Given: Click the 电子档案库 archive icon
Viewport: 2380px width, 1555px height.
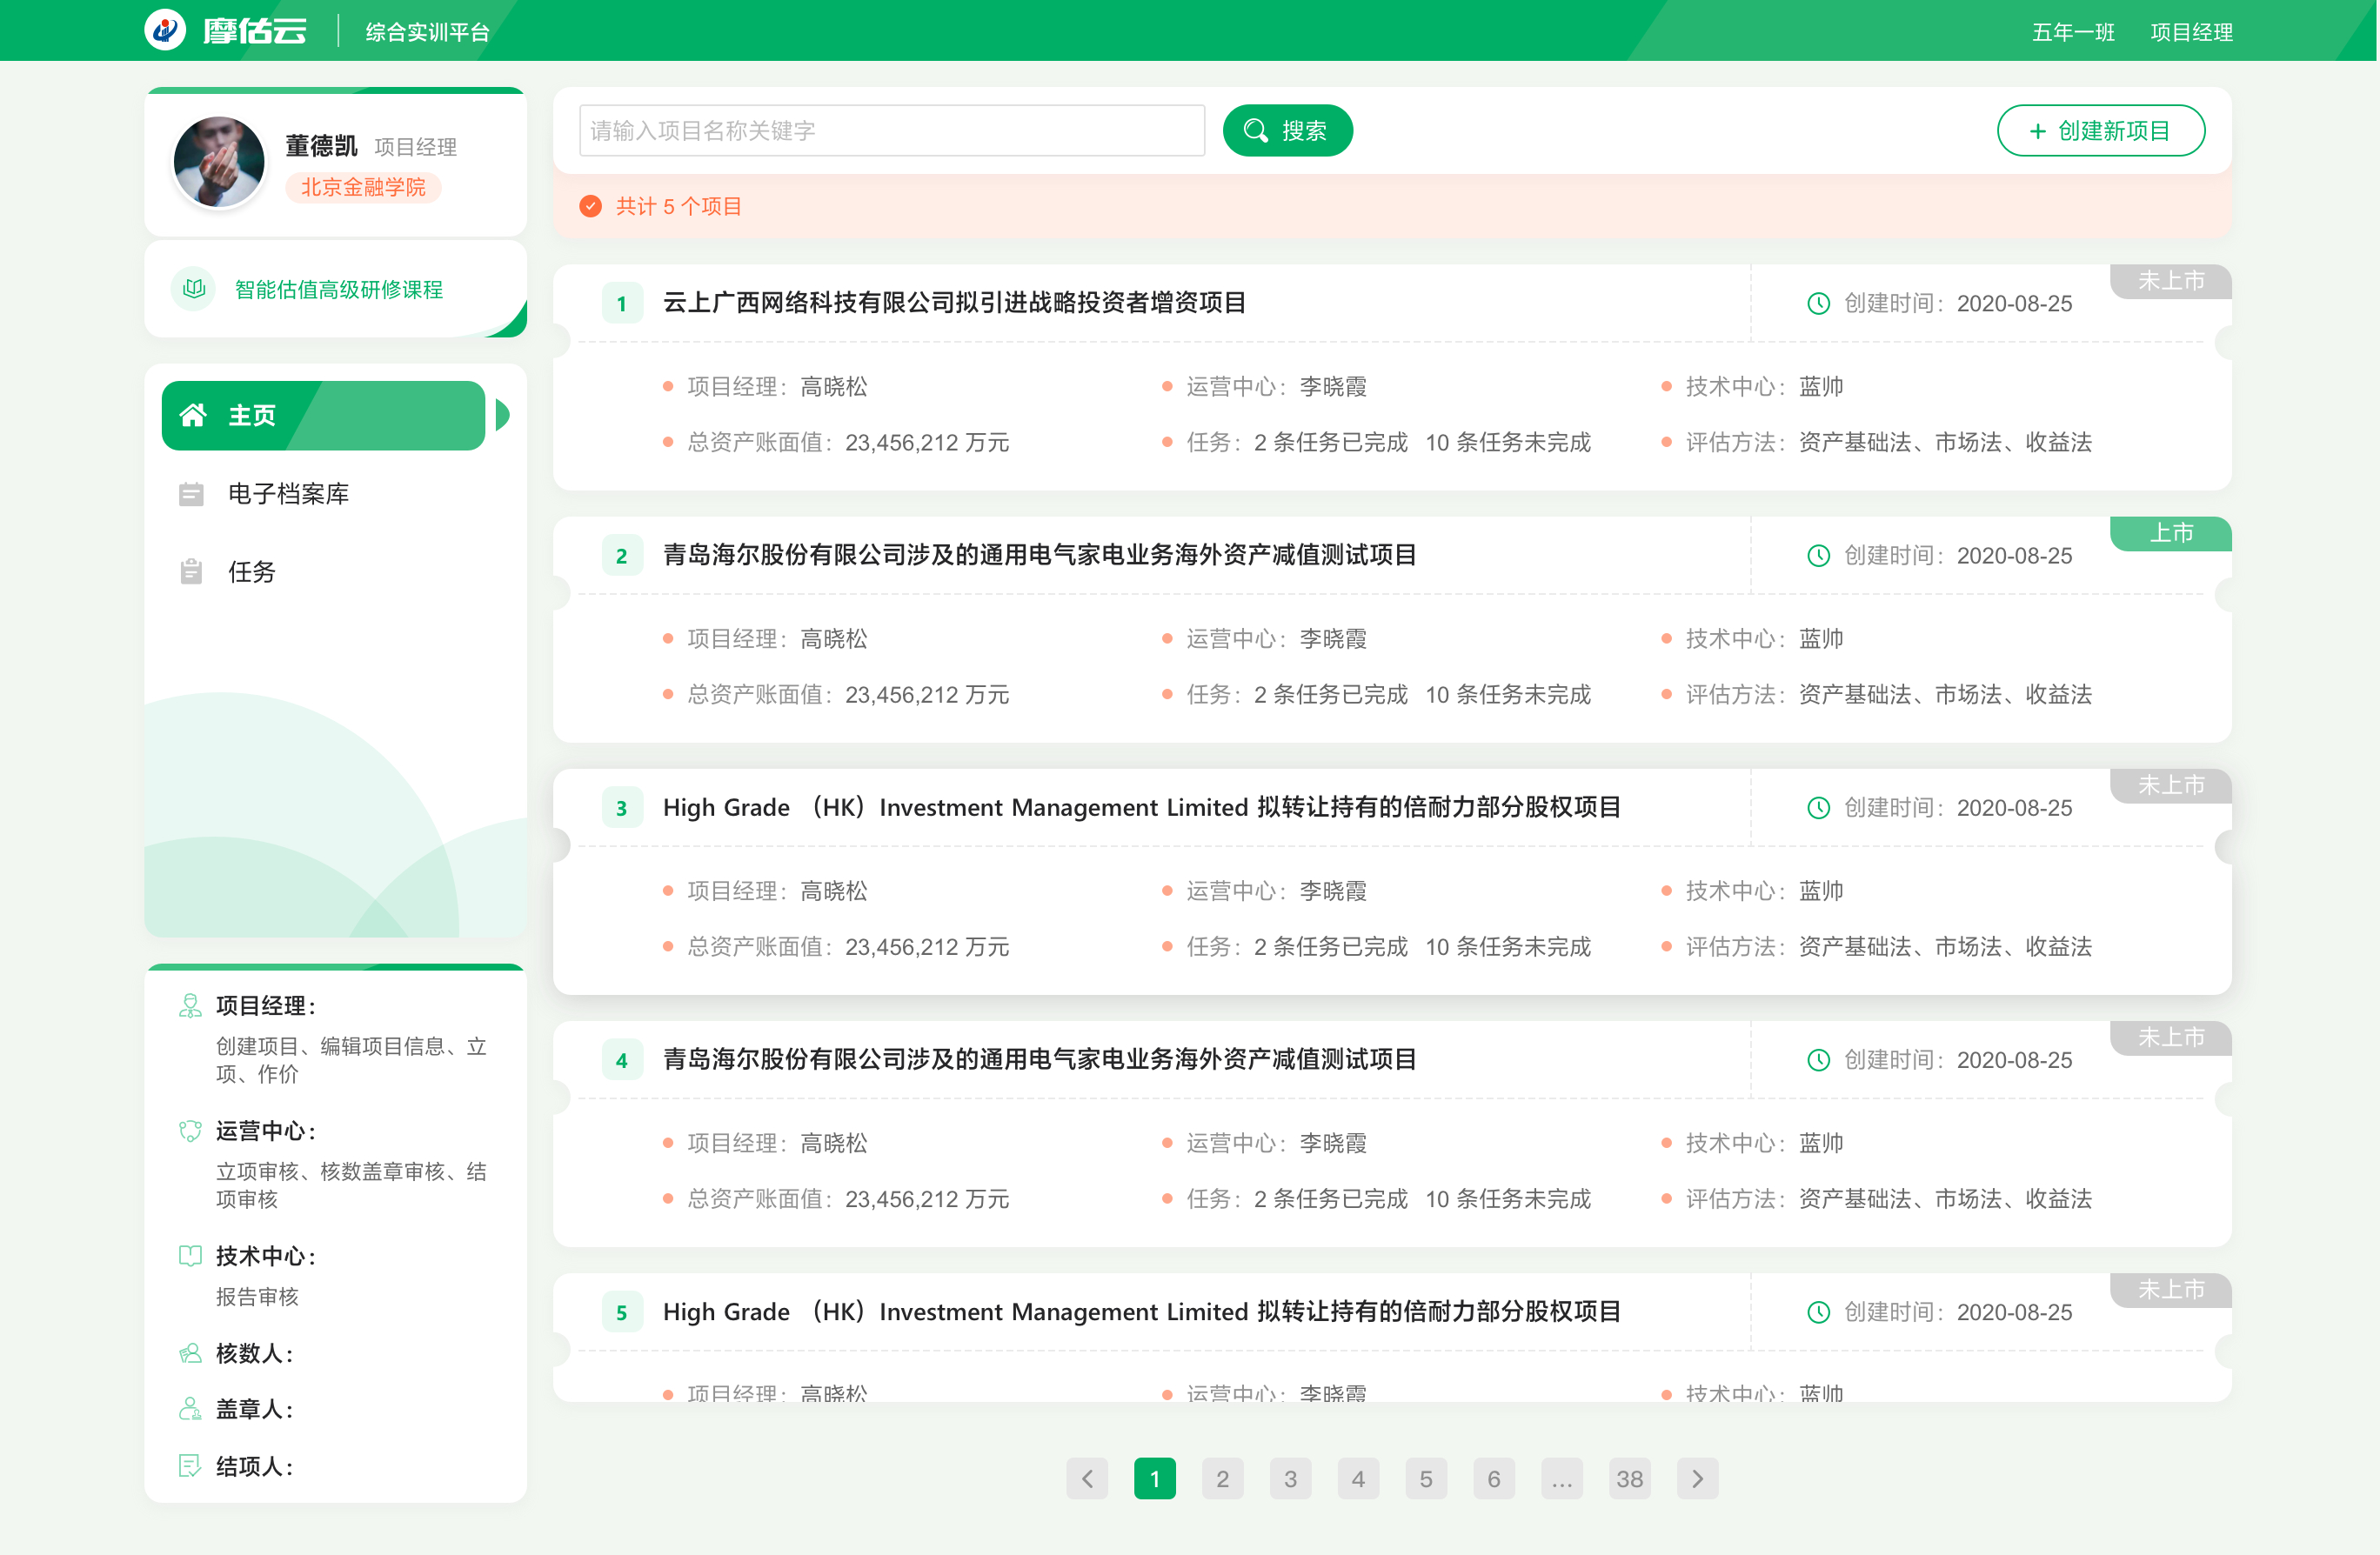Looking at the screenshot, I should coord(191,494).
